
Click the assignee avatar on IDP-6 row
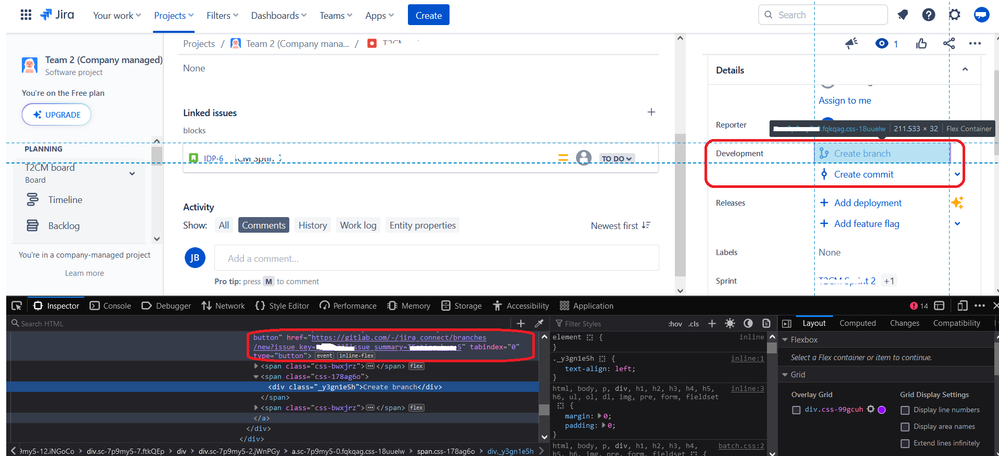[583, 158]
